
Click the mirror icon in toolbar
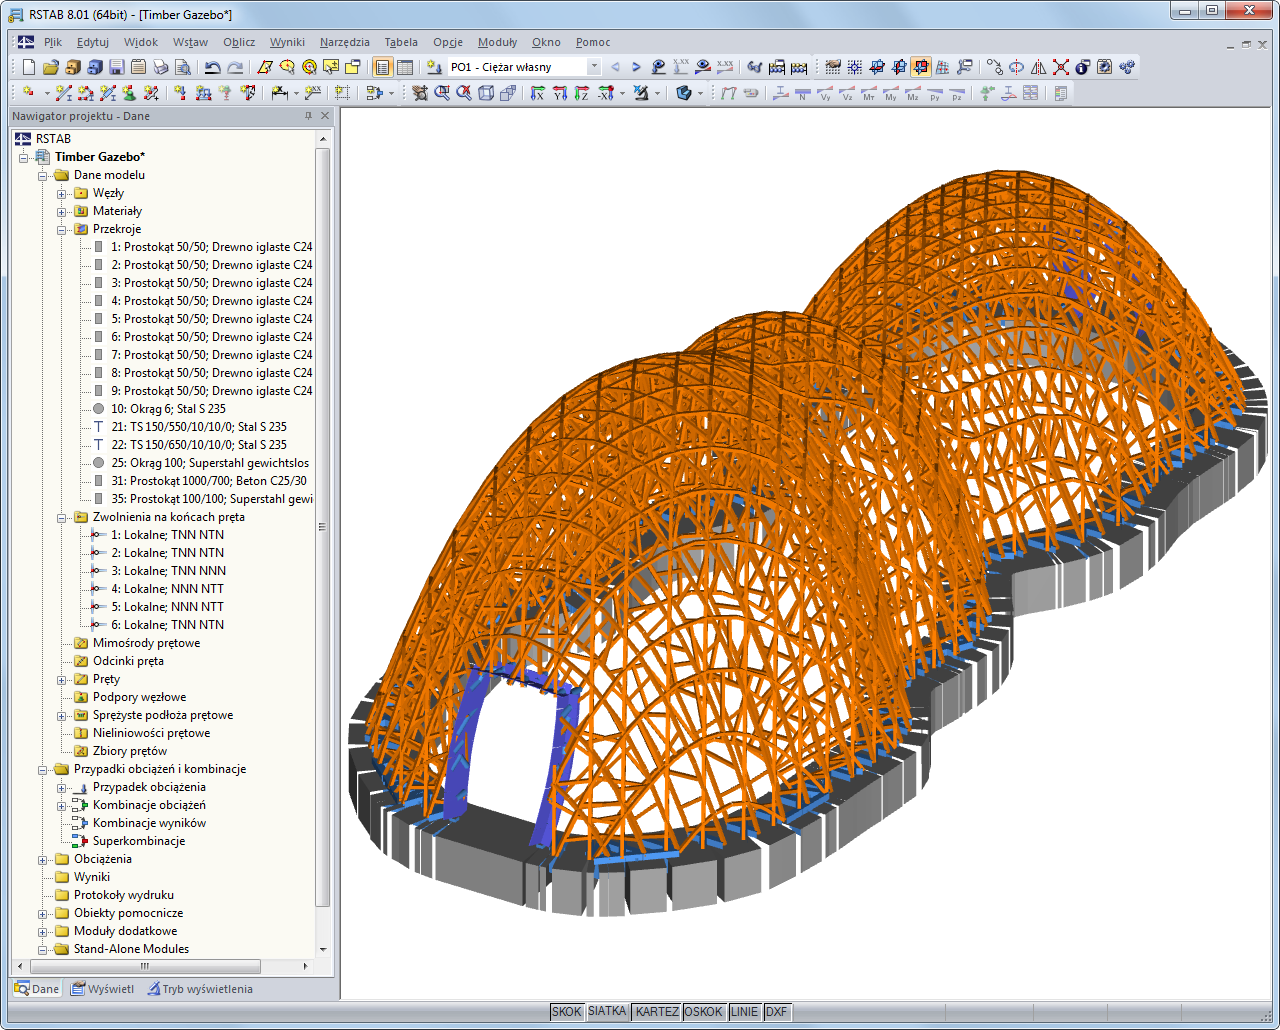pyautogui.click(x=1039, y=67)
